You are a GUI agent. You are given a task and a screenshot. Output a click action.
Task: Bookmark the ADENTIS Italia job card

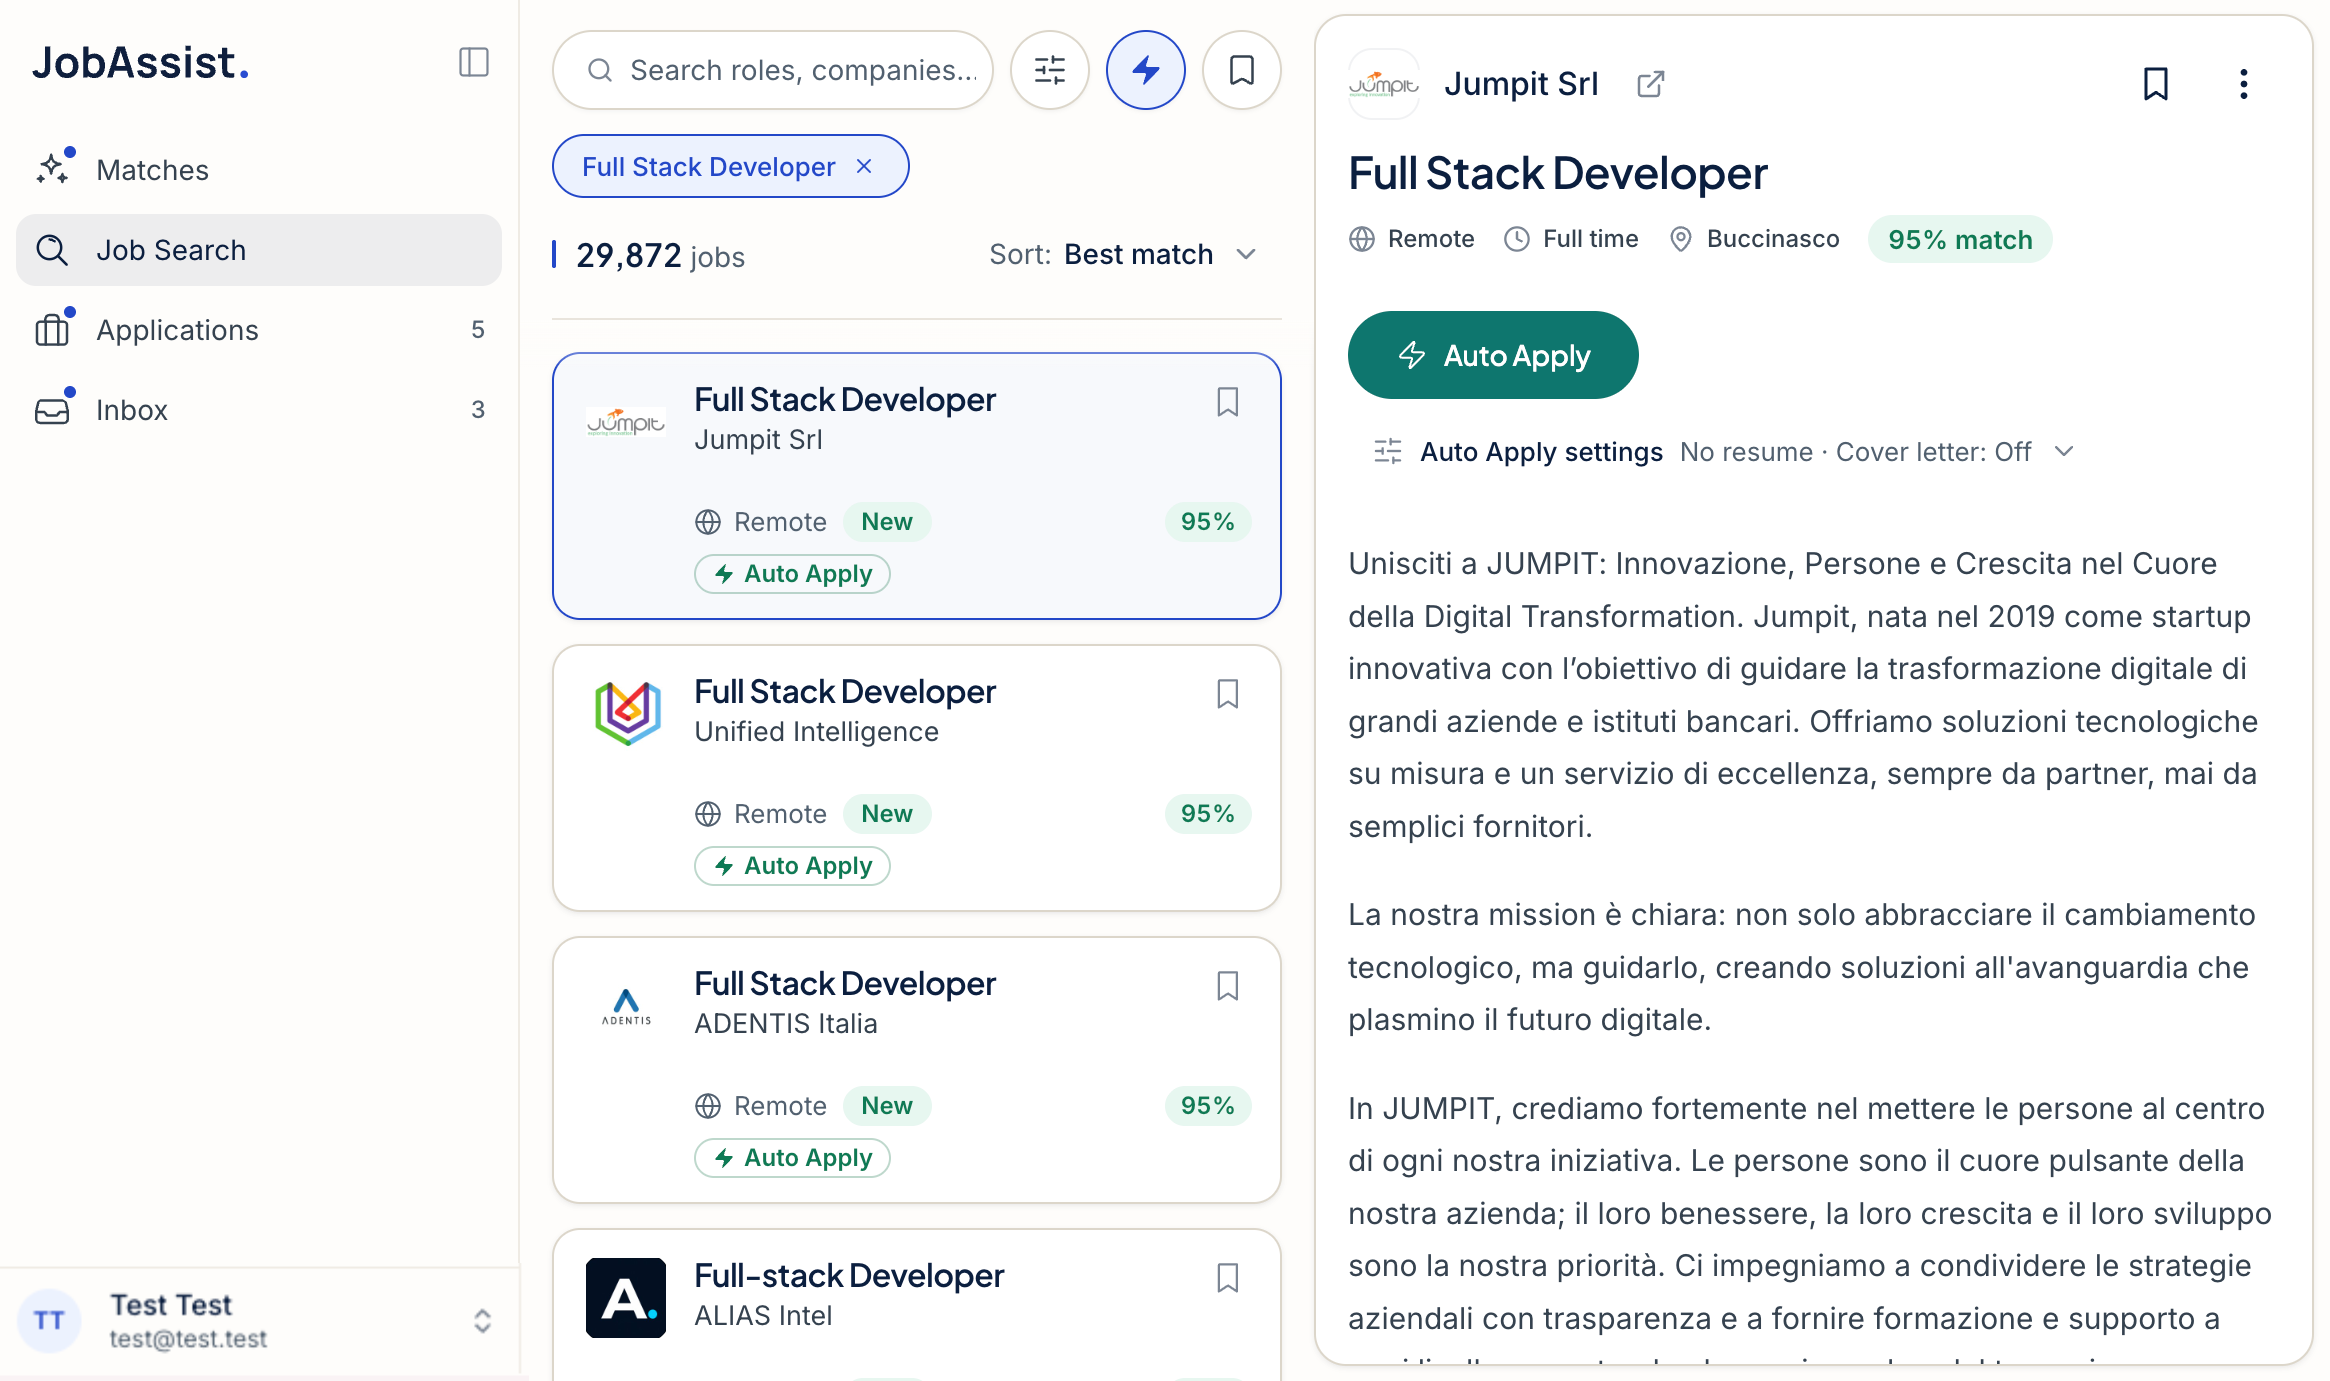pyautogui.click(x=1228, y=986)
